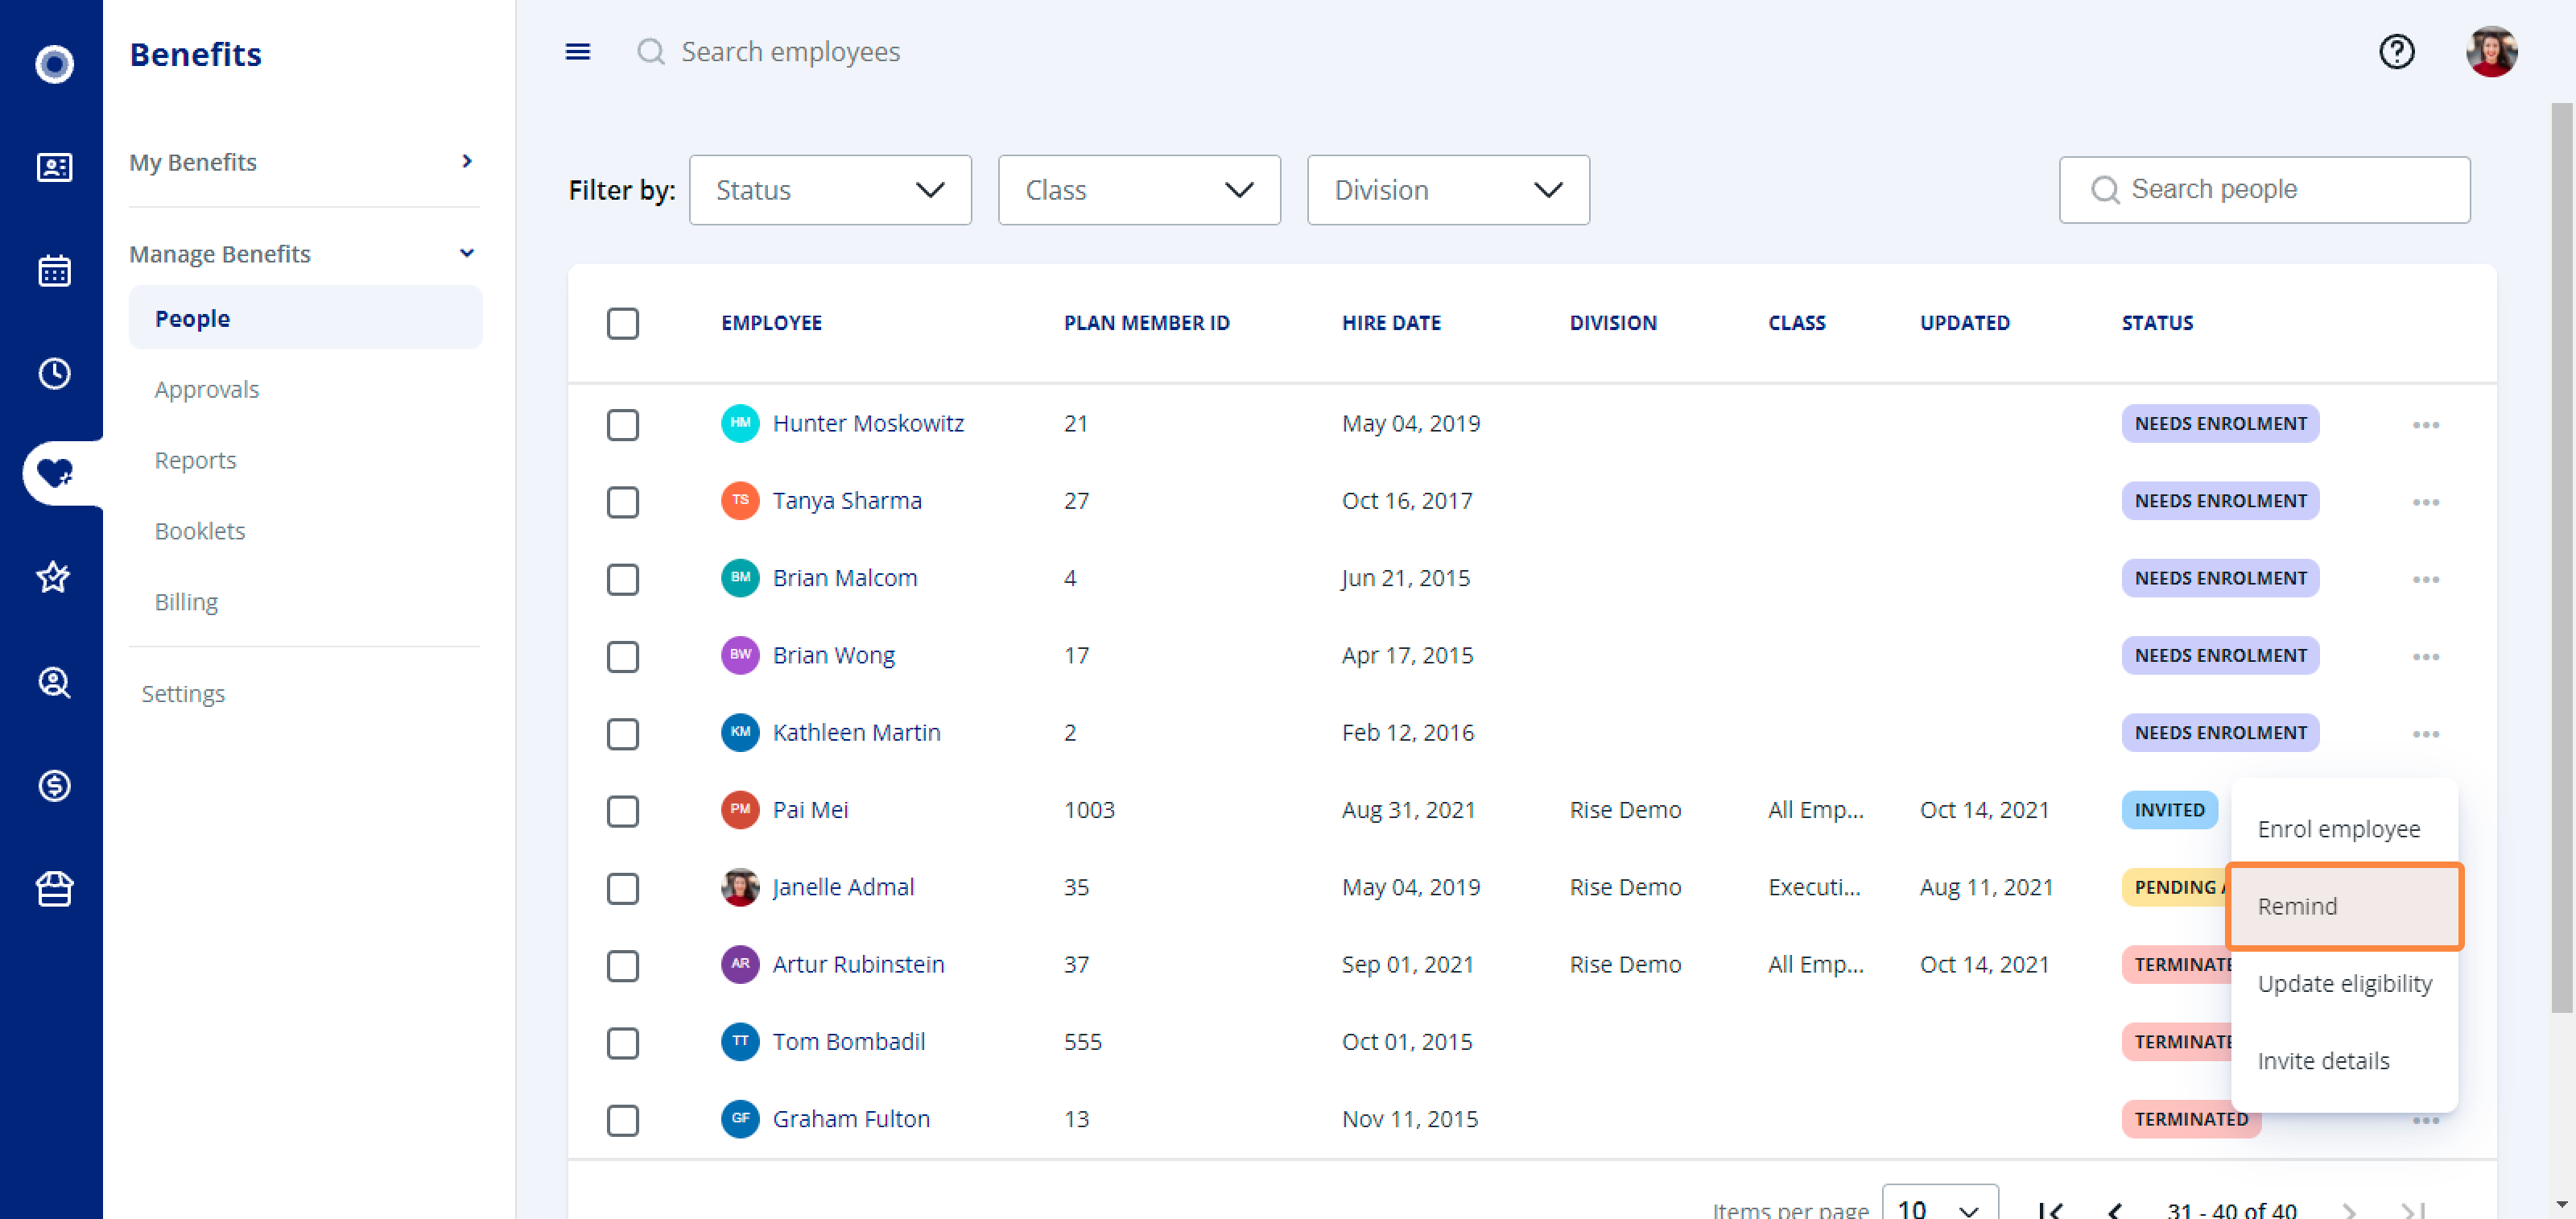Click search icon in Search employees bar
This screenshot has width=2576, height=1219.
[651, 51]
